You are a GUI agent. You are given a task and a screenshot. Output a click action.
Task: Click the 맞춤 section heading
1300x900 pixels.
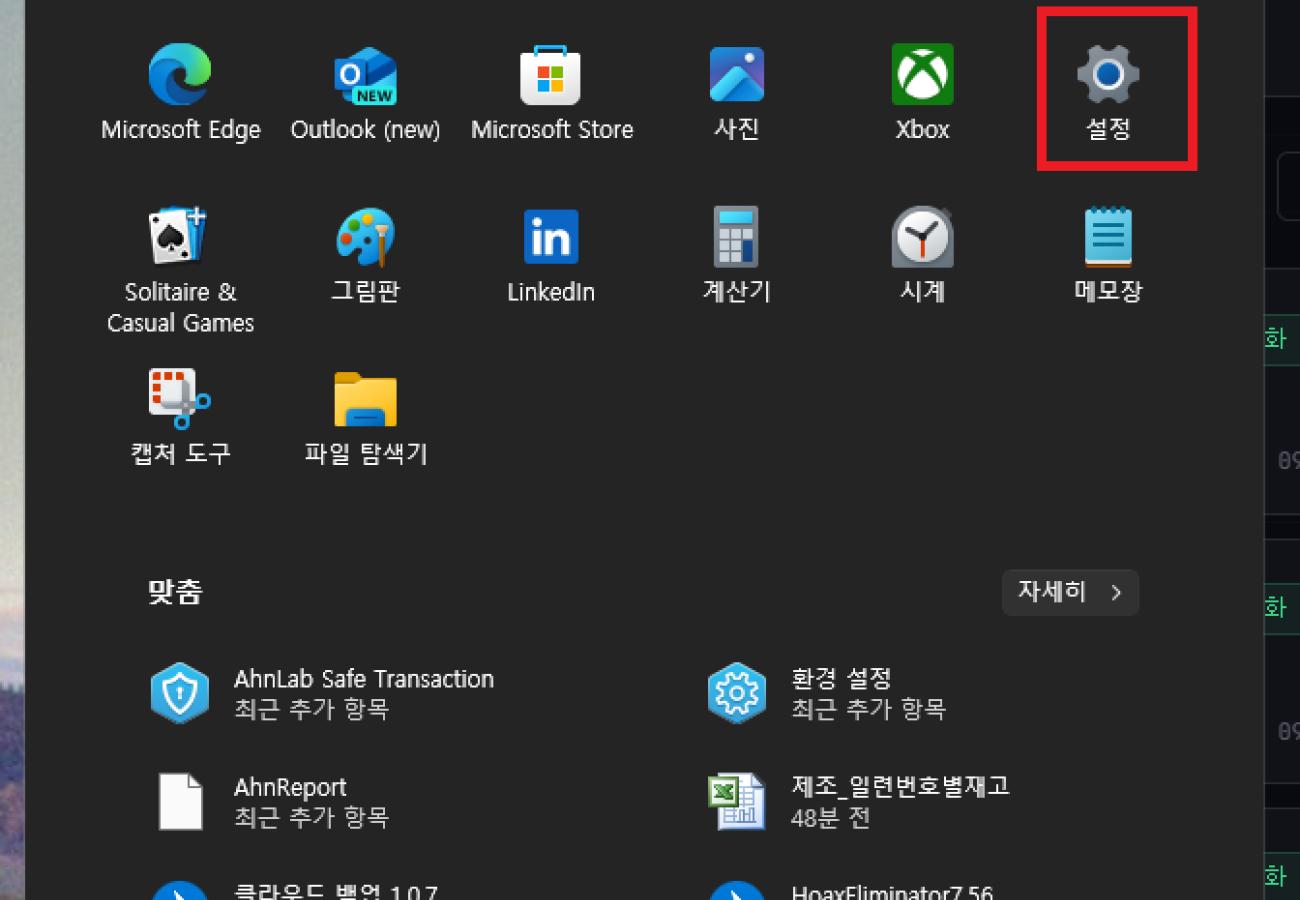(175, 592)
